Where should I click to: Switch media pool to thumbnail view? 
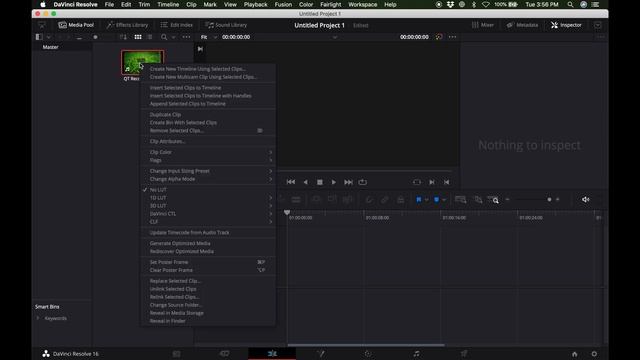click(x=138, y=37)
